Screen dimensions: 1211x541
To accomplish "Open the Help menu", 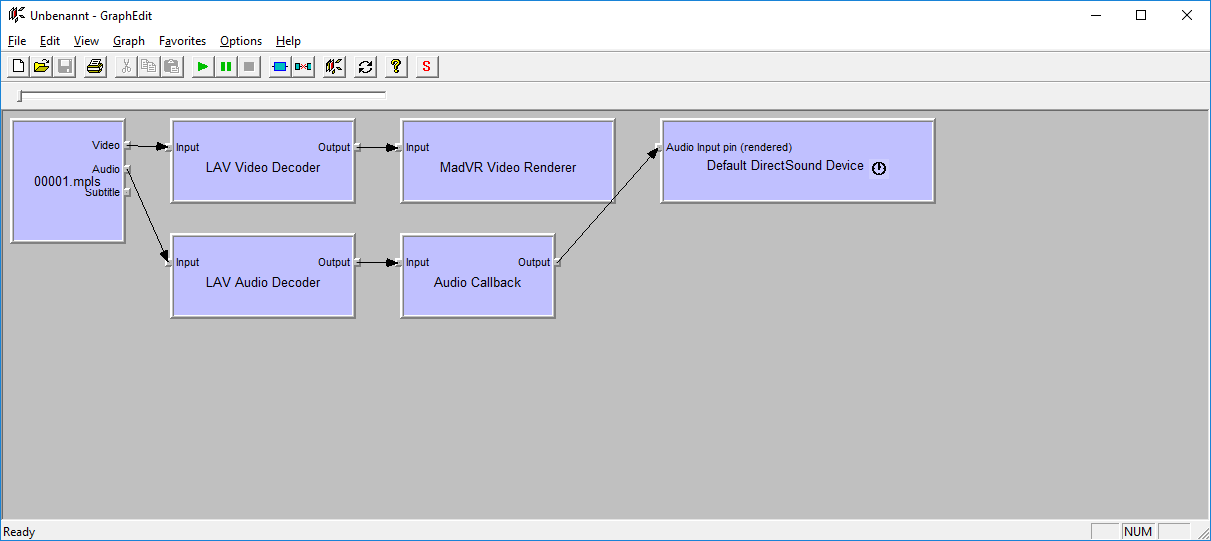I will 288,41.
